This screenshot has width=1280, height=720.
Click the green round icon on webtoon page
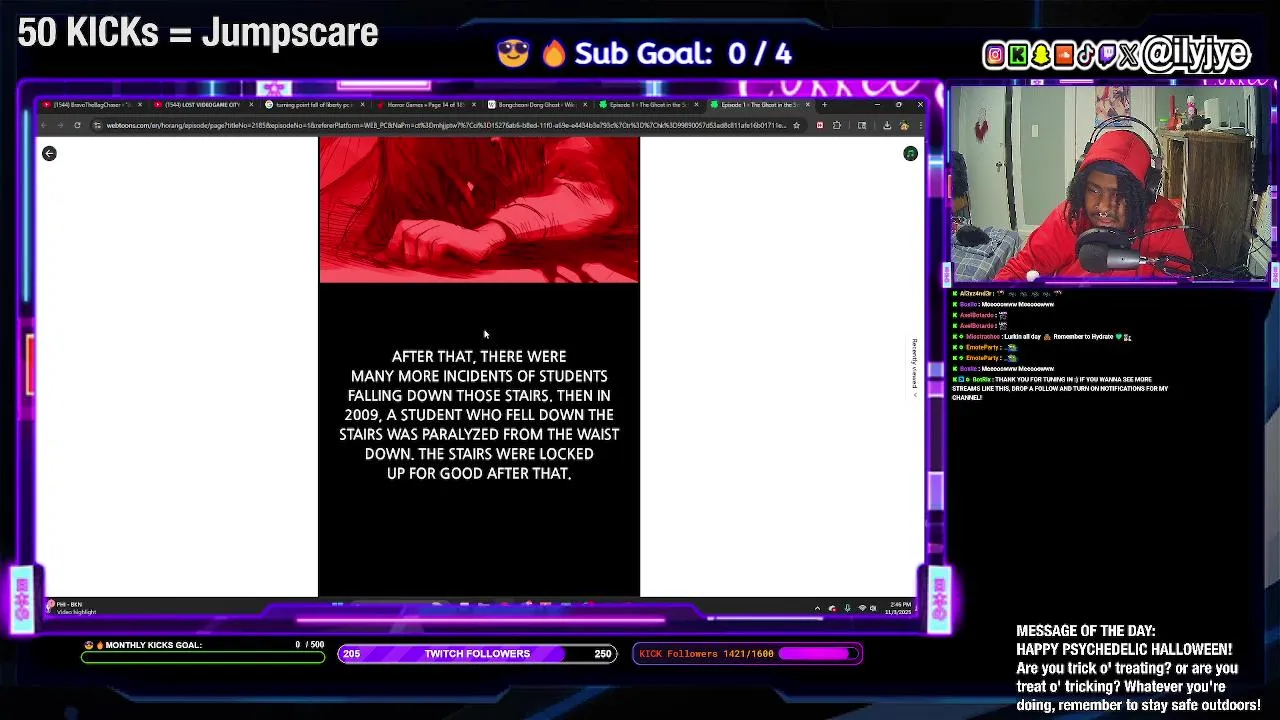(910, 153)
